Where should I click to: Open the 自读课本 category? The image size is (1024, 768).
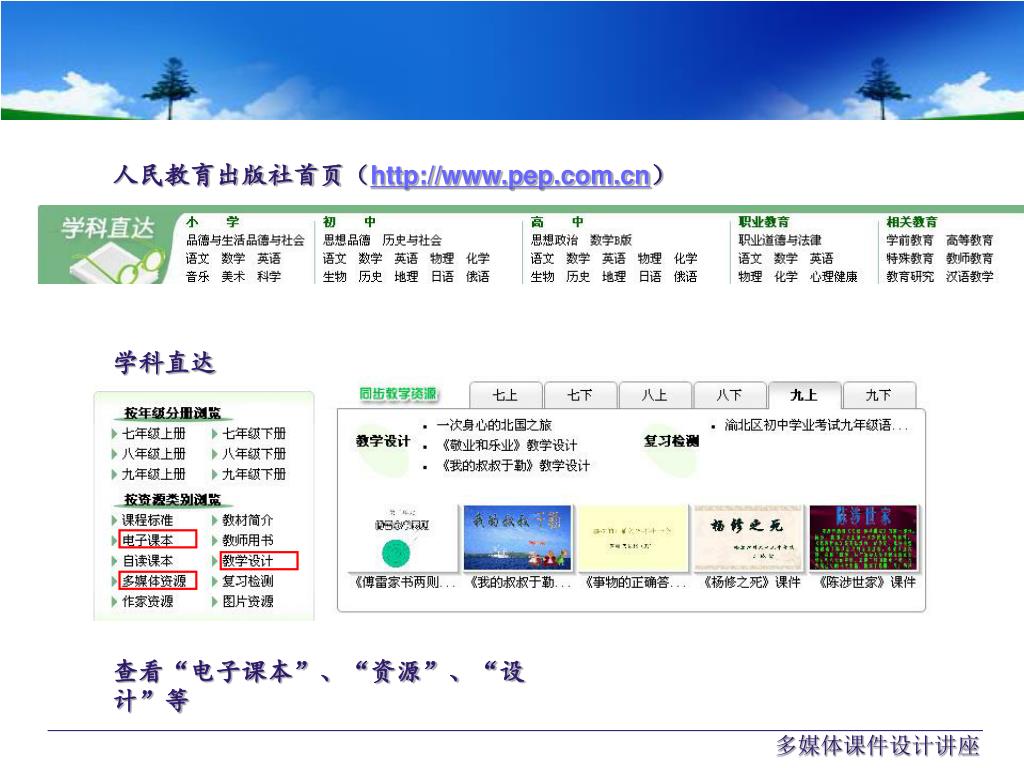(148, 561)
